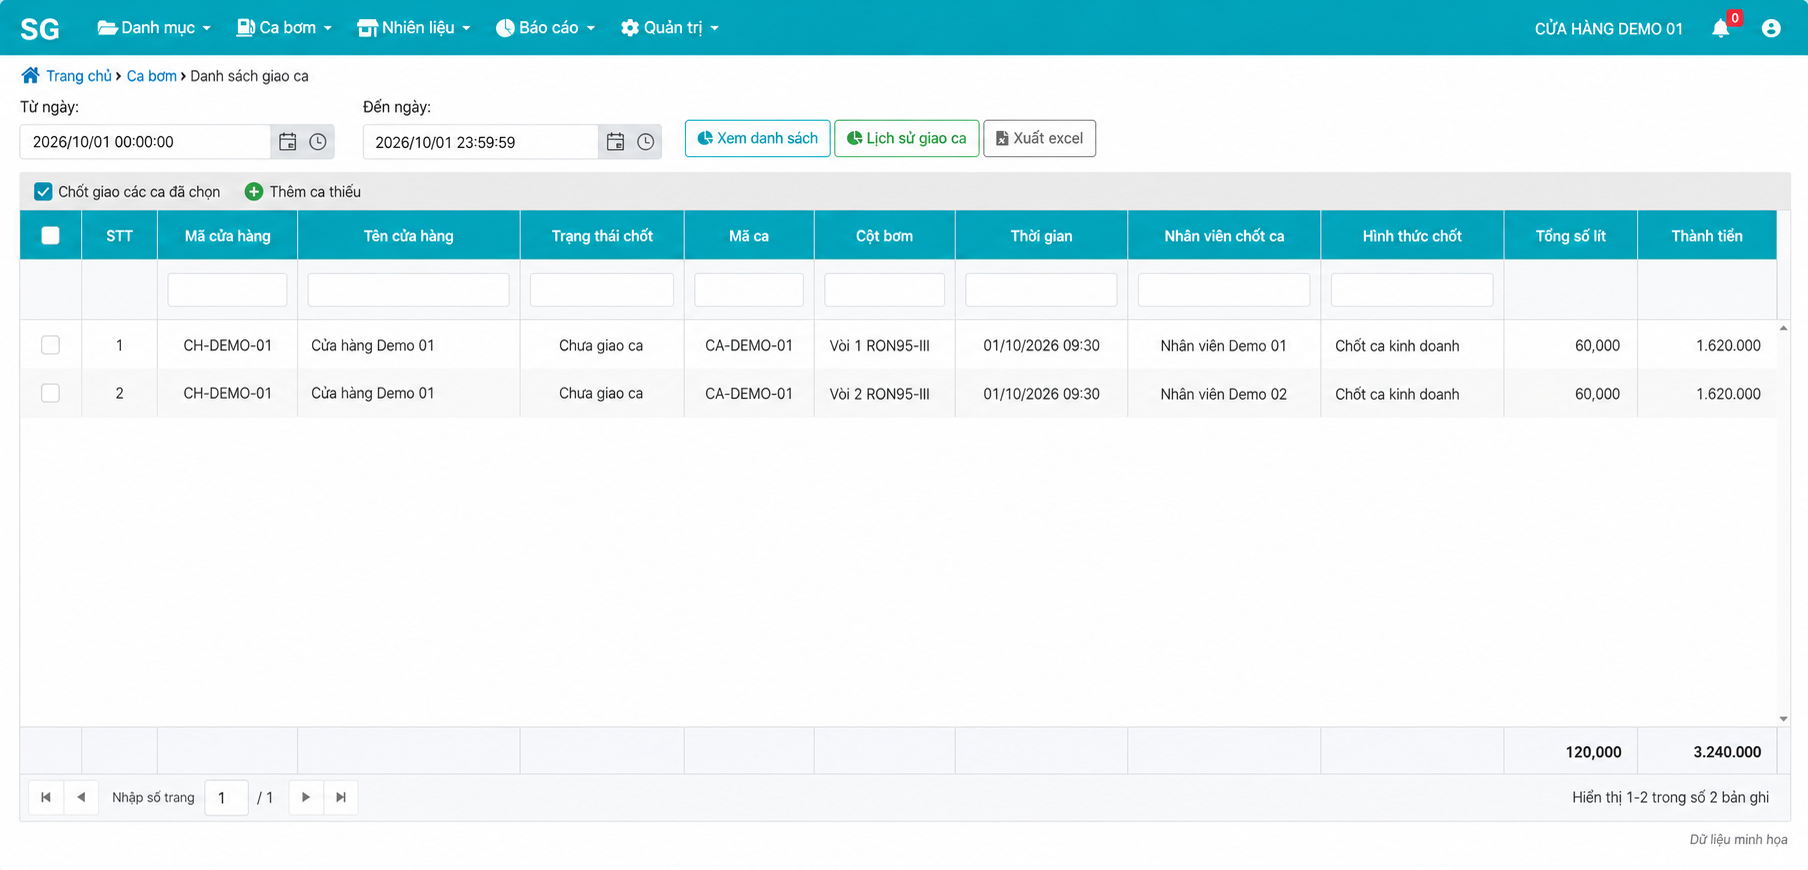Click Xem danh sách button

click(x=757, y=138)
